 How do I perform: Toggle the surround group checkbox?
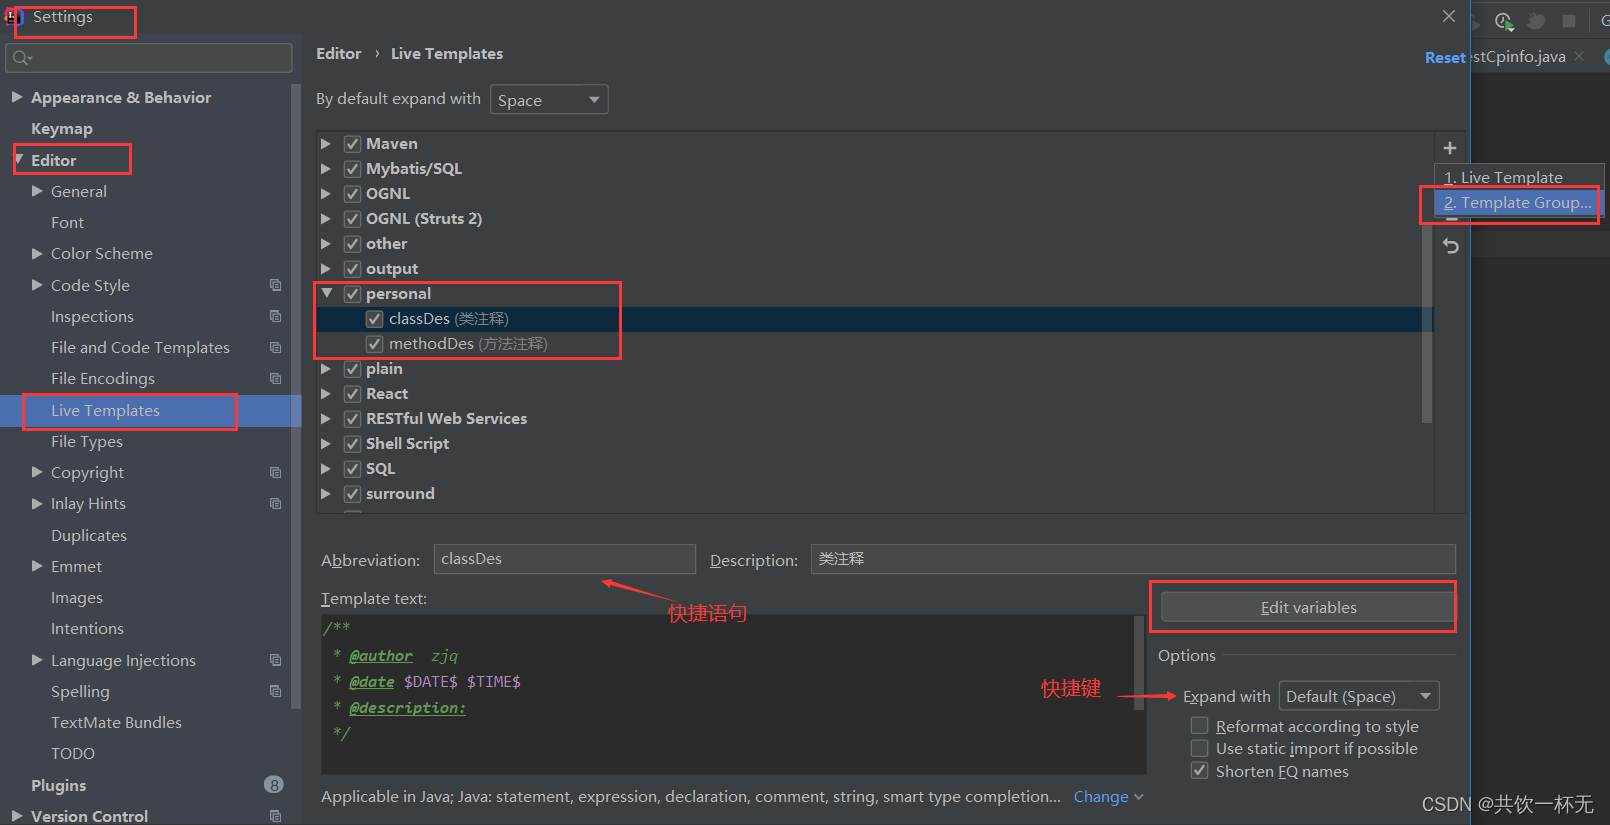point(352,493)
